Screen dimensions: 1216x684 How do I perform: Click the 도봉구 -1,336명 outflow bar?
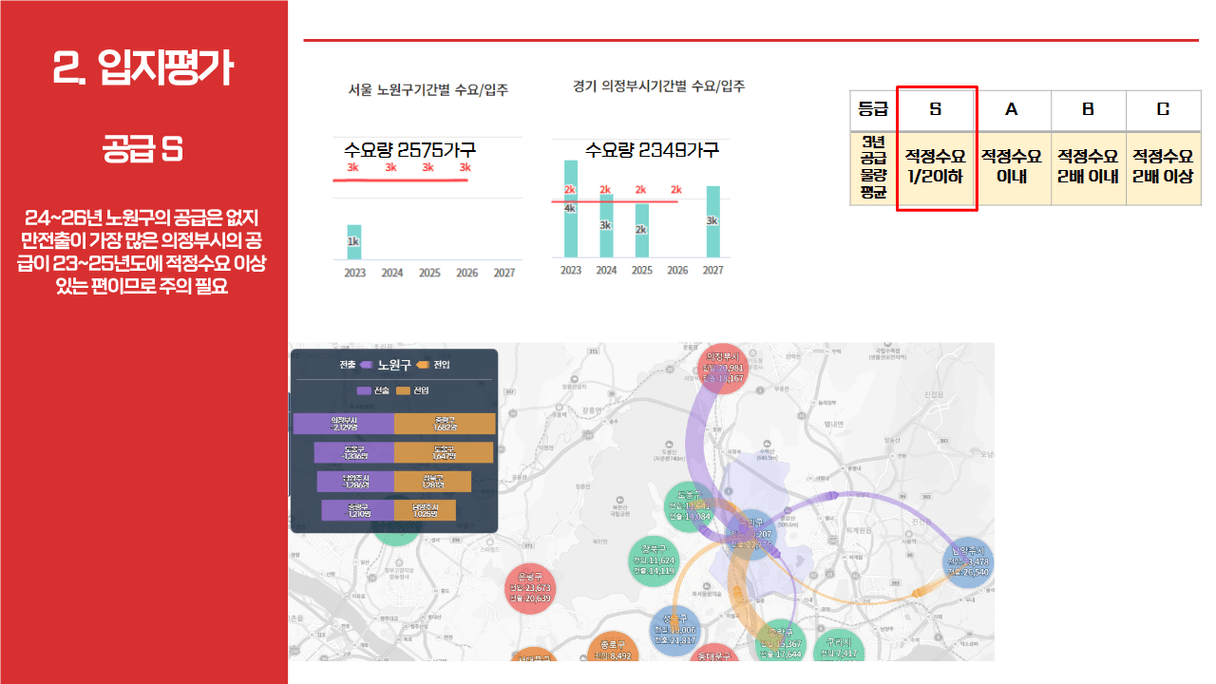(354, 452)
